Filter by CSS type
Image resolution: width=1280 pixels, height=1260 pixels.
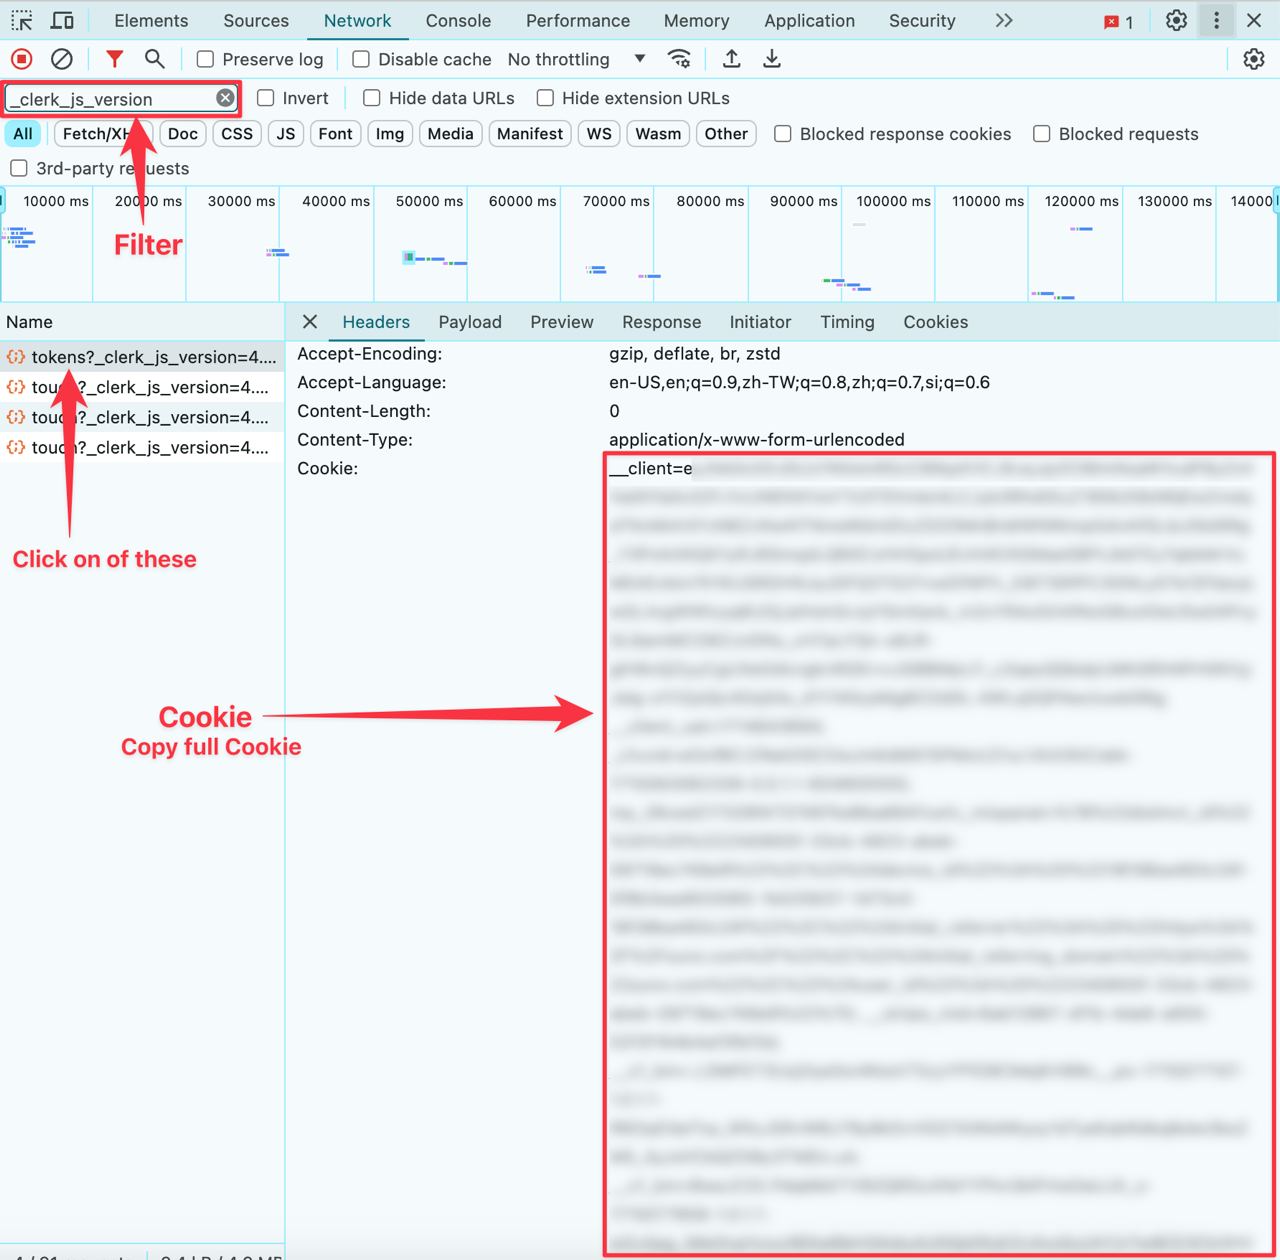pyautogui.click(x=237, y=134)
